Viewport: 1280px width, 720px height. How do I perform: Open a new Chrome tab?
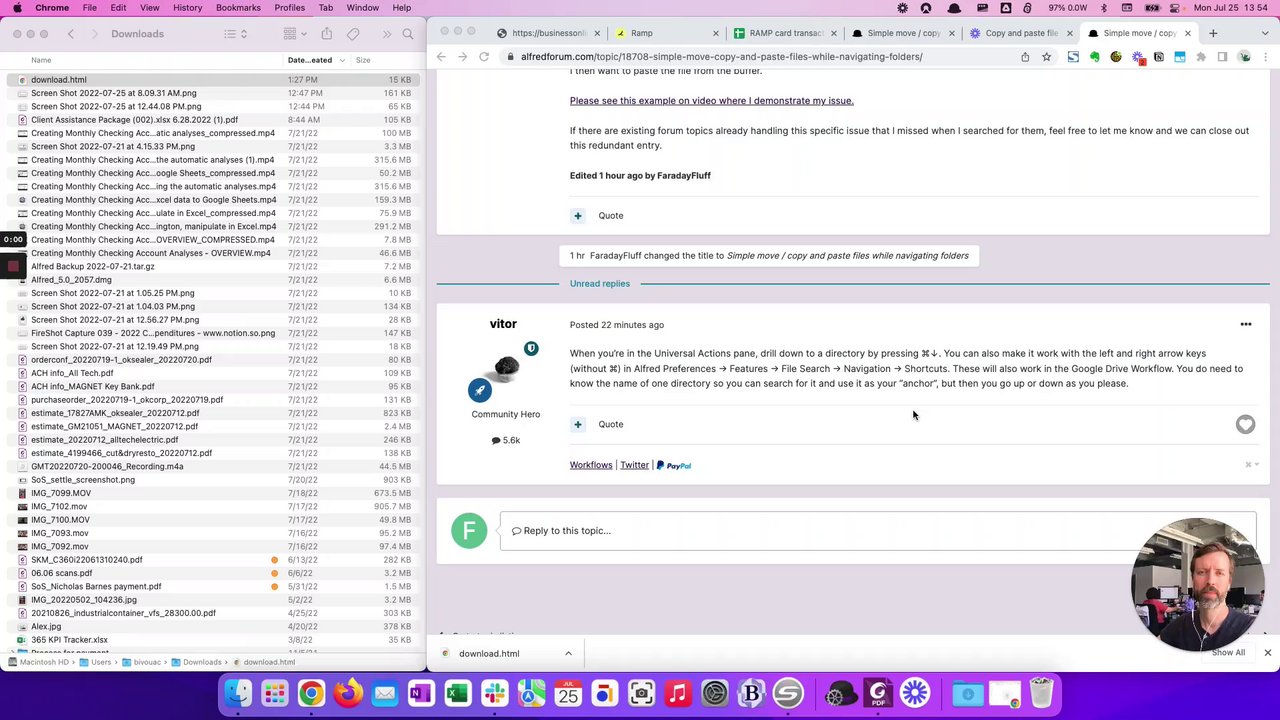click(1213, 33)
